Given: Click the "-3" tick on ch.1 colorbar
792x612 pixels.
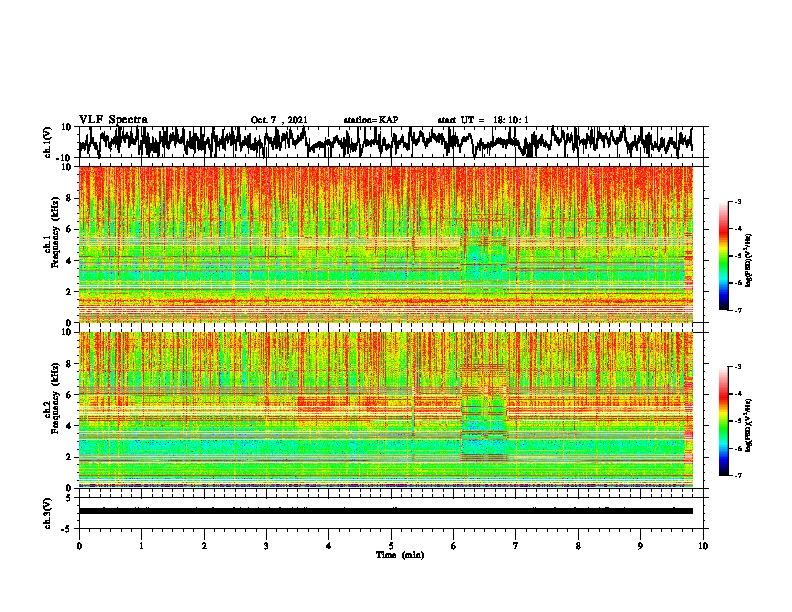Looking at the screenshot, I should pyautogui.click(x=737, y=202).
